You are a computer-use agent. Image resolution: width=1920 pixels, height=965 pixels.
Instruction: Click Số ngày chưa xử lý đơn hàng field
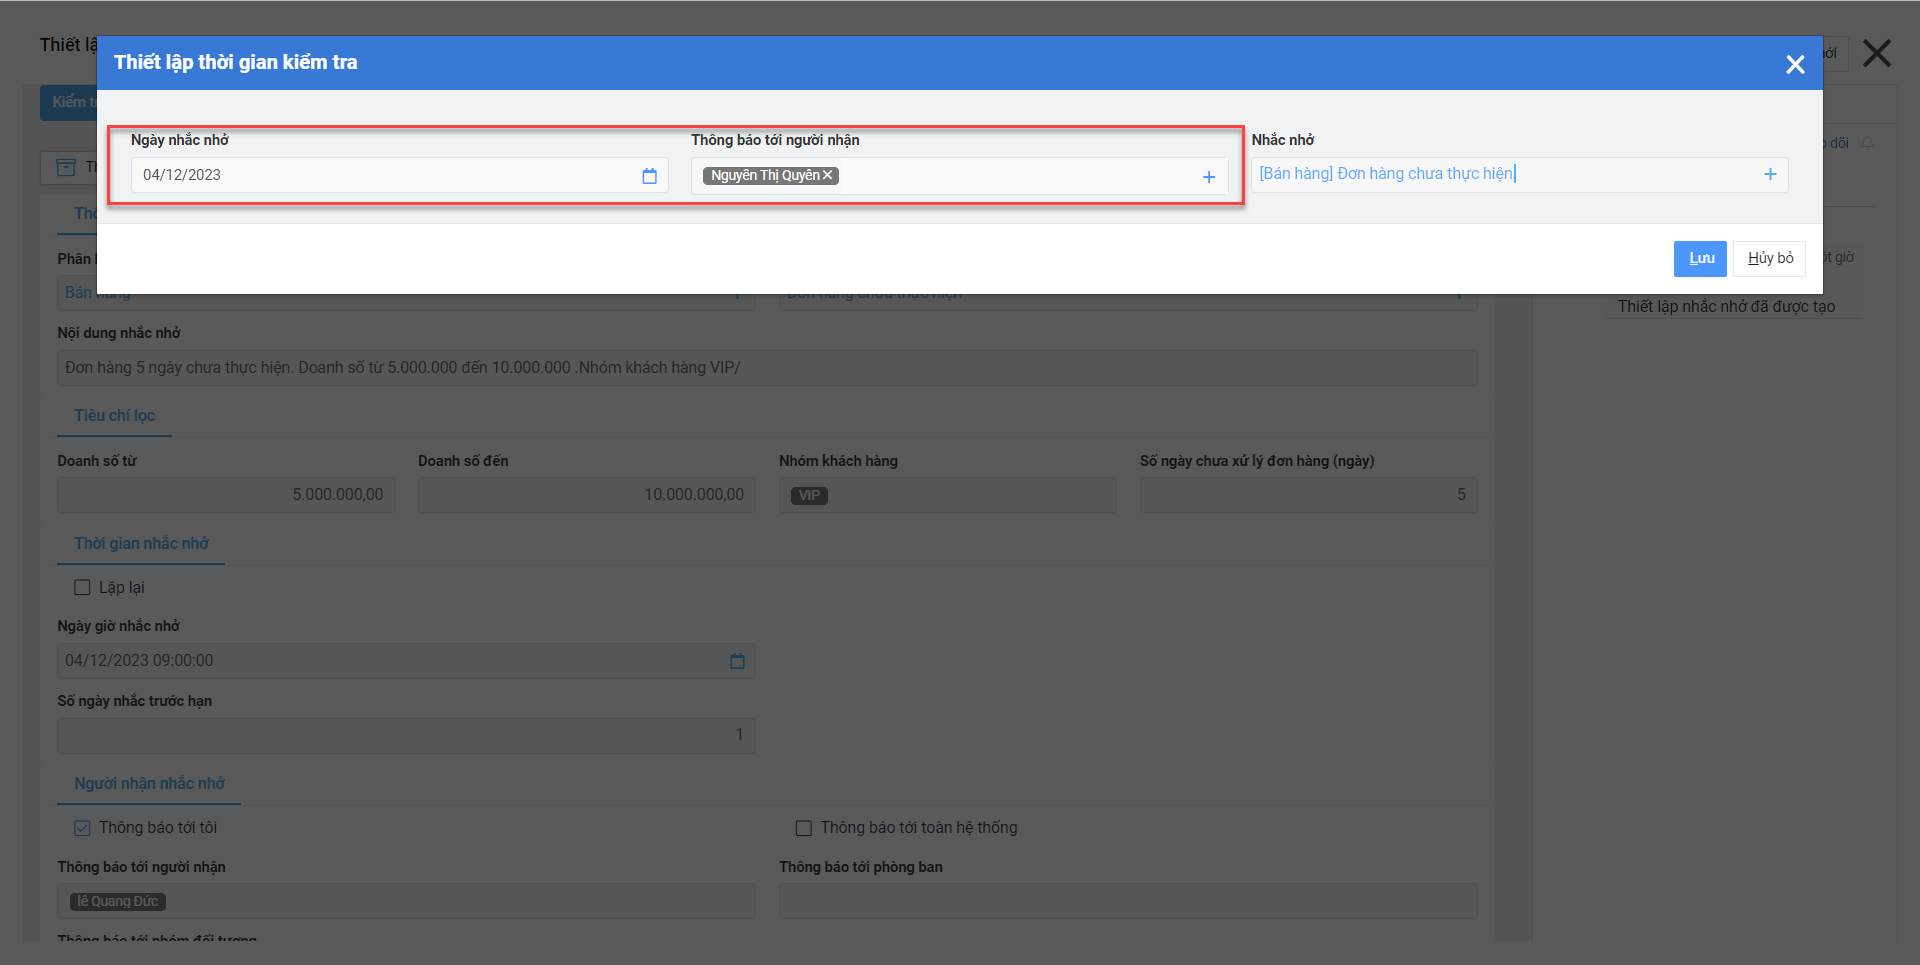point(1308,495)
